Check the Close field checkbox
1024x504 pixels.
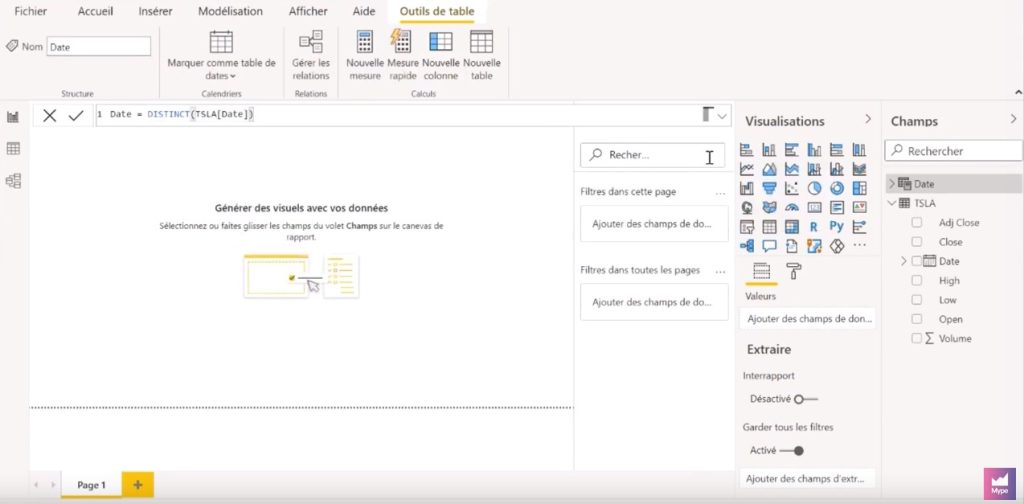(x=917, y=242)
